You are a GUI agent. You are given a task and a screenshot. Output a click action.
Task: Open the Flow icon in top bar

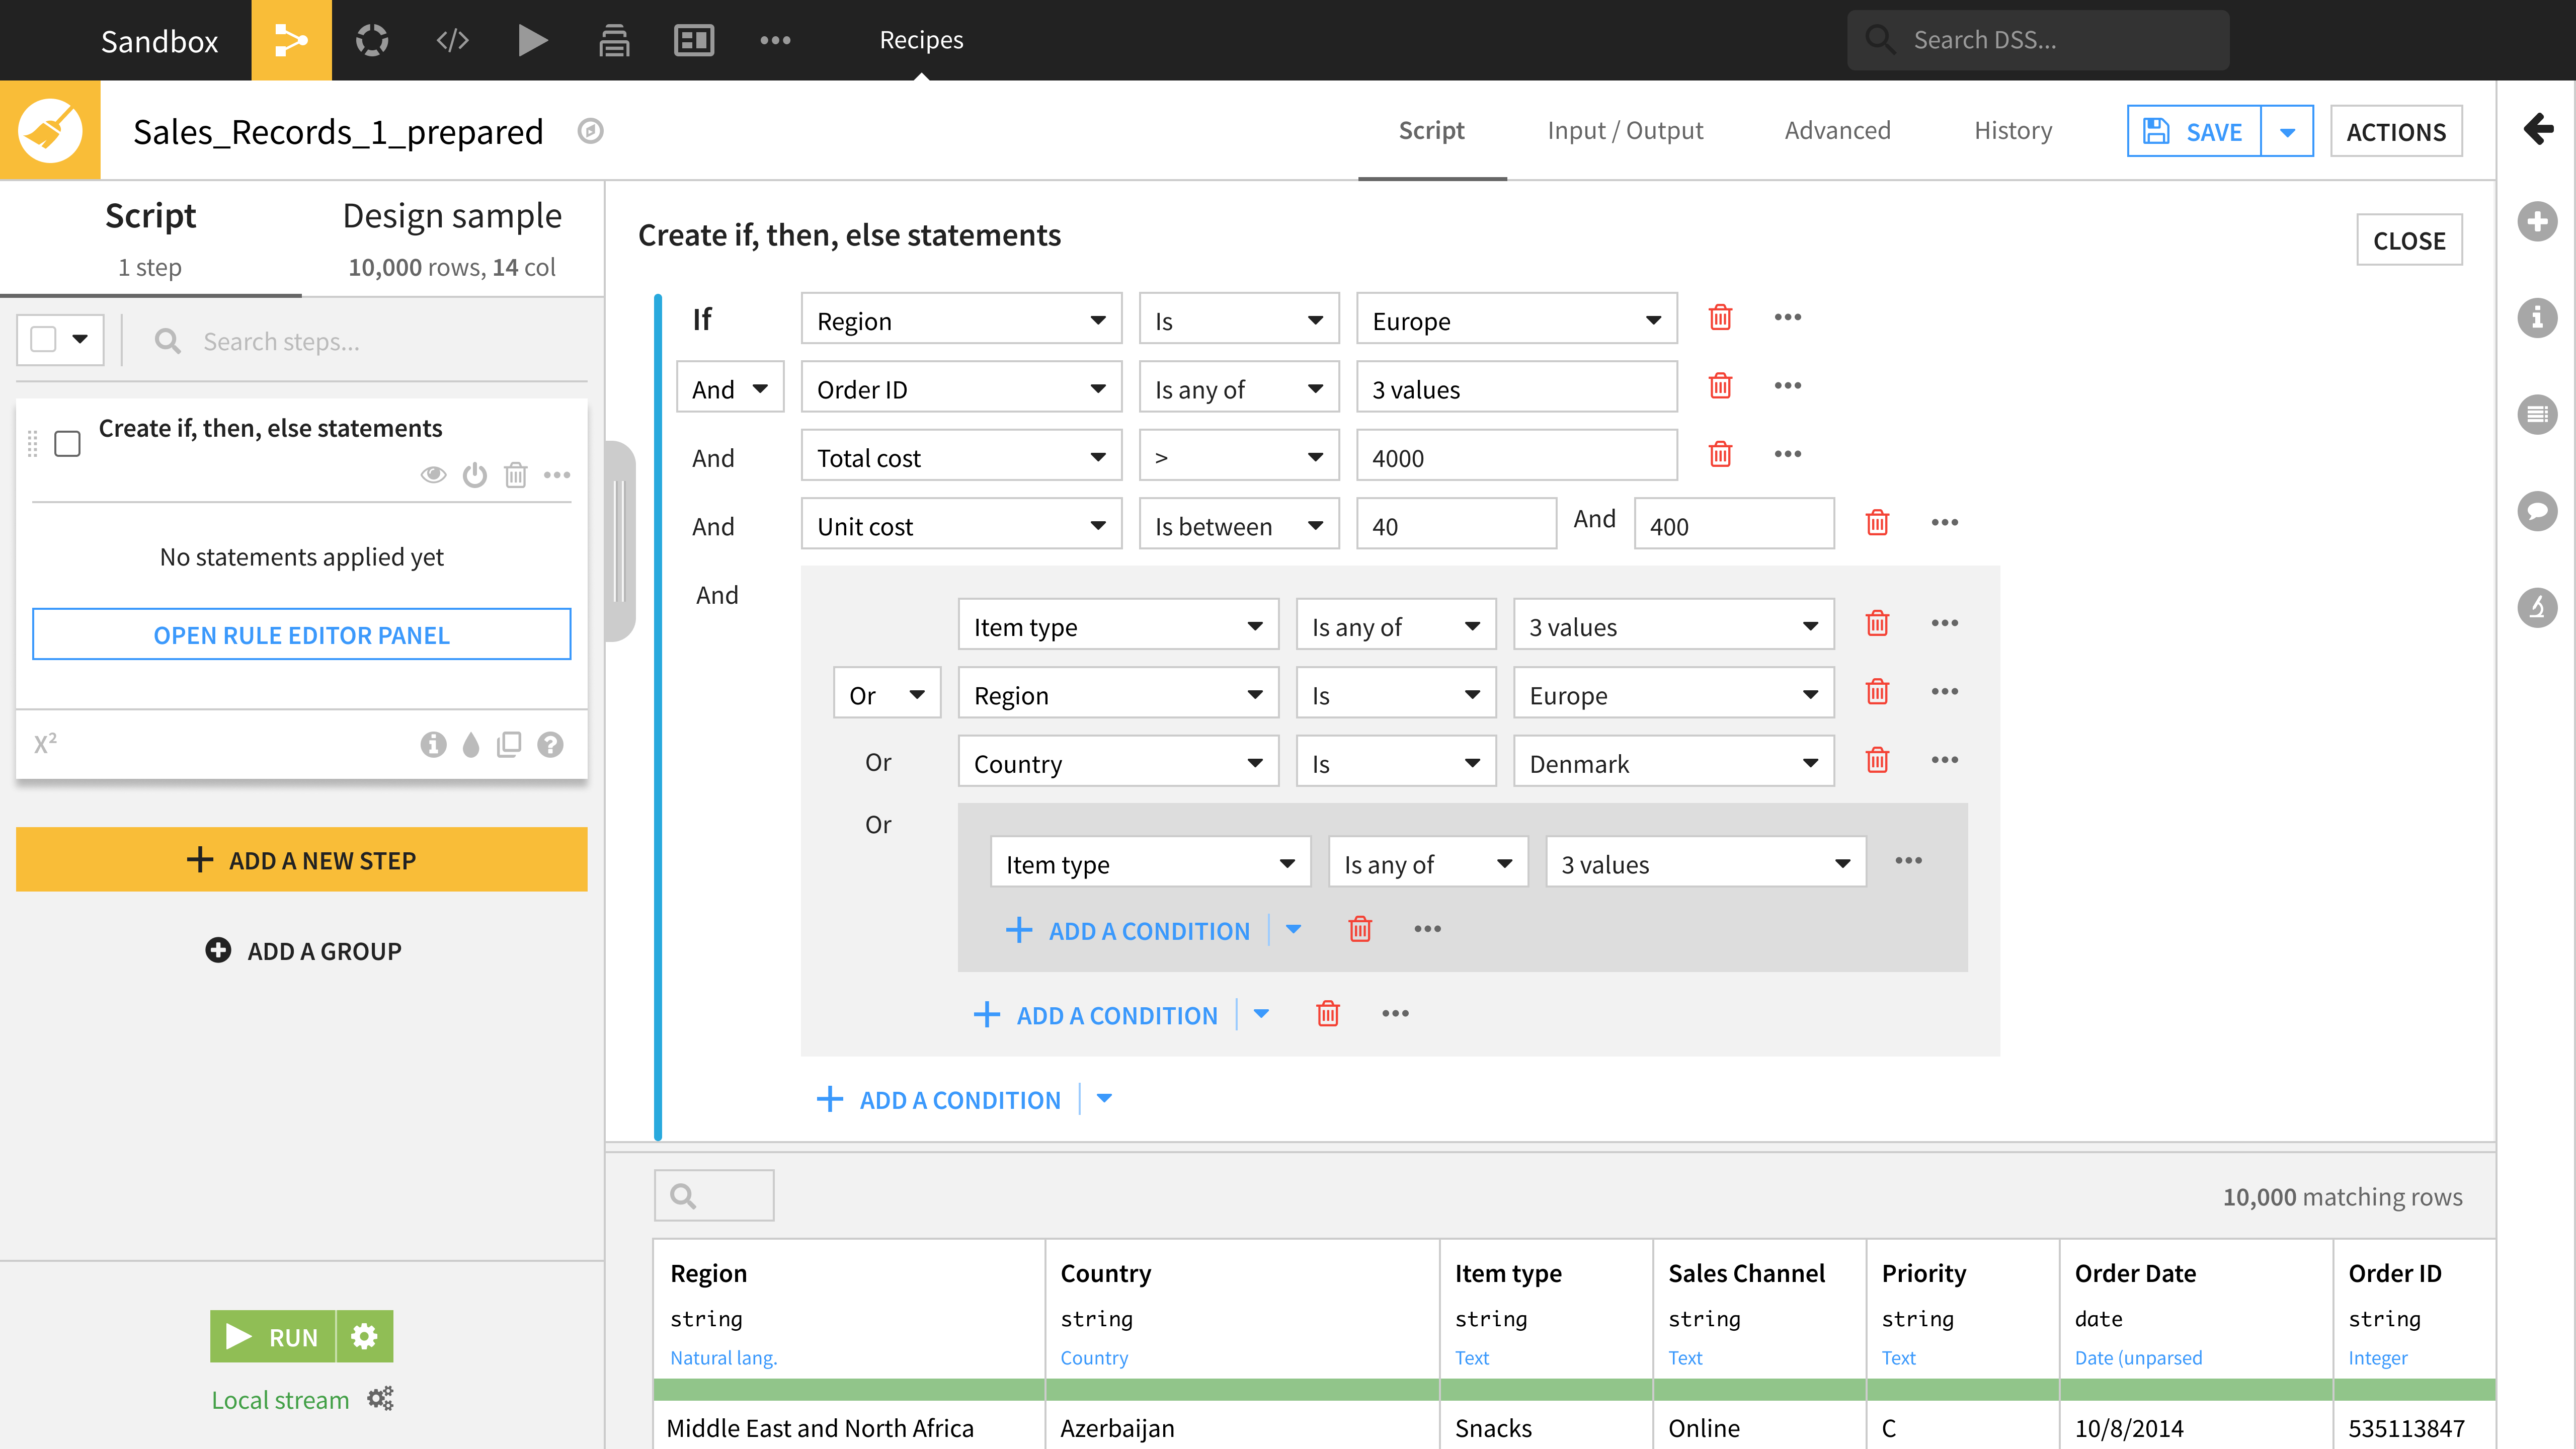[291, 40]
